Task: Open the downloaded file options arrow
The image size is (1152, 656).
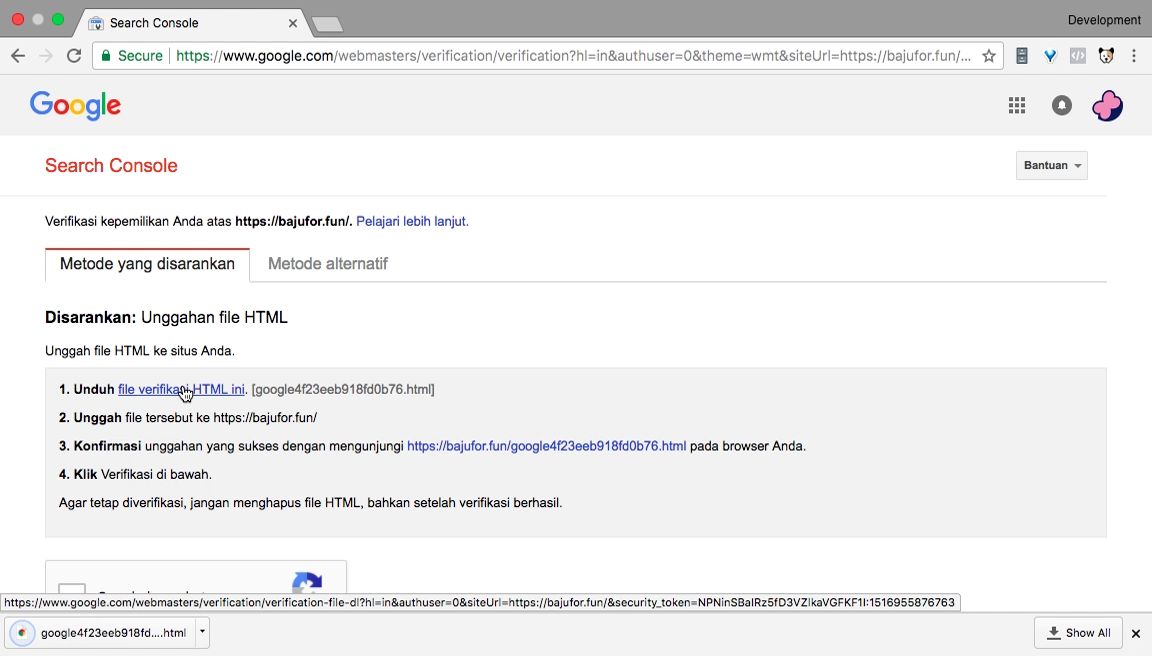Action: 202,632
